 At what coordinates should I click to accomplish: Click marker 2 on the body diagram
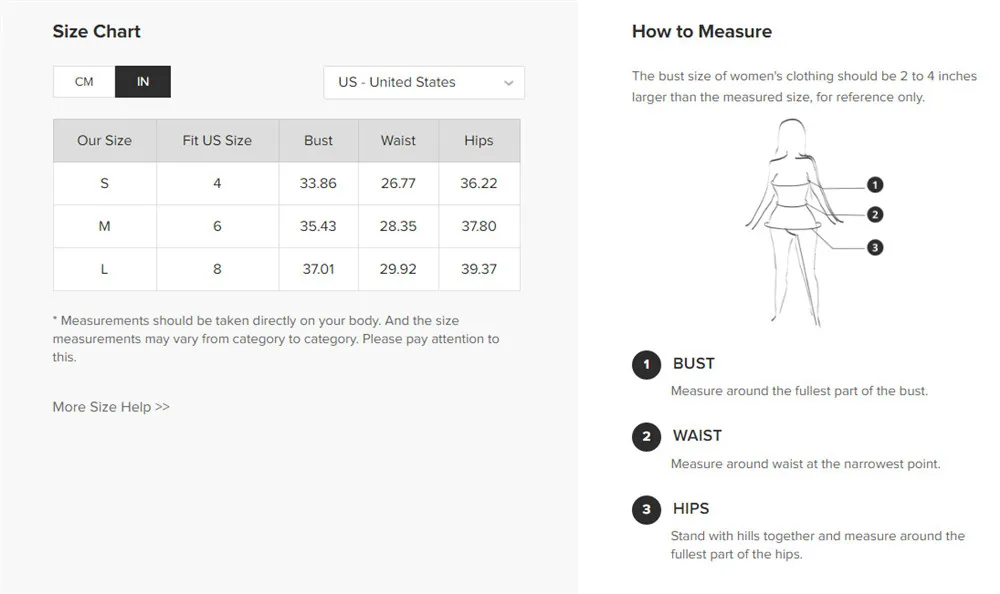pos(875,214)
